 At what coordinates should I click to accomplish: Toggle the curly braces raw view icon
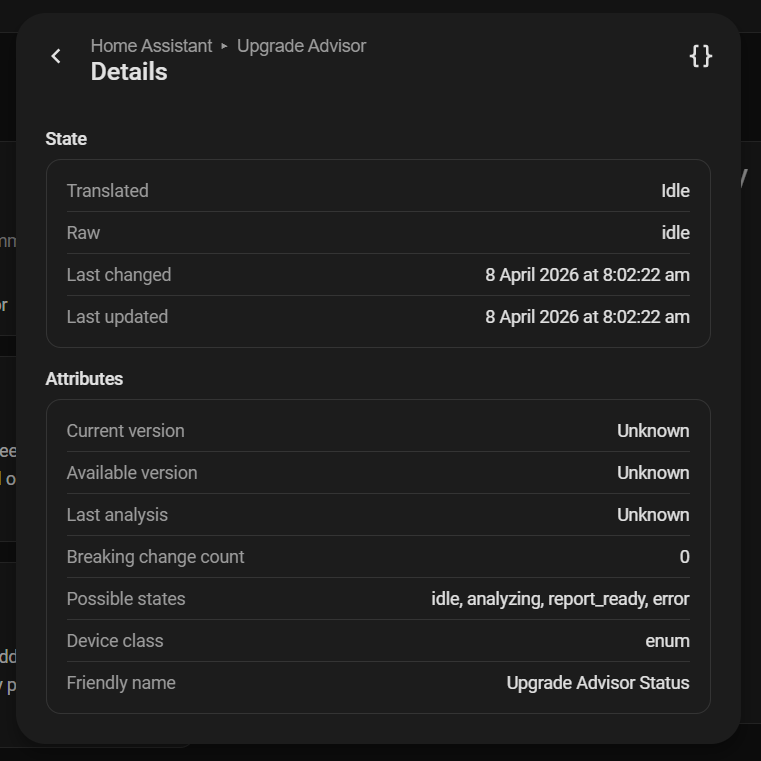coord(701,56)
